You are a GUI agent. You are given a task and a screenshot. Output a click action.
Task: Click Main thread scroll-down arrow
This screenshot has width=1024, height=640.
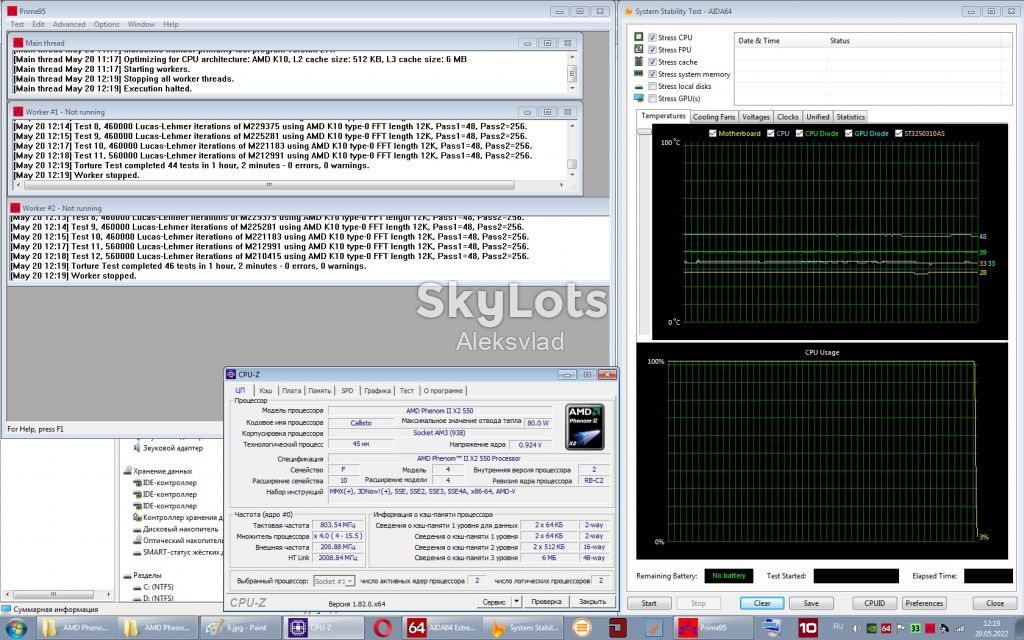pyautogui.click(x=571, y=88)
